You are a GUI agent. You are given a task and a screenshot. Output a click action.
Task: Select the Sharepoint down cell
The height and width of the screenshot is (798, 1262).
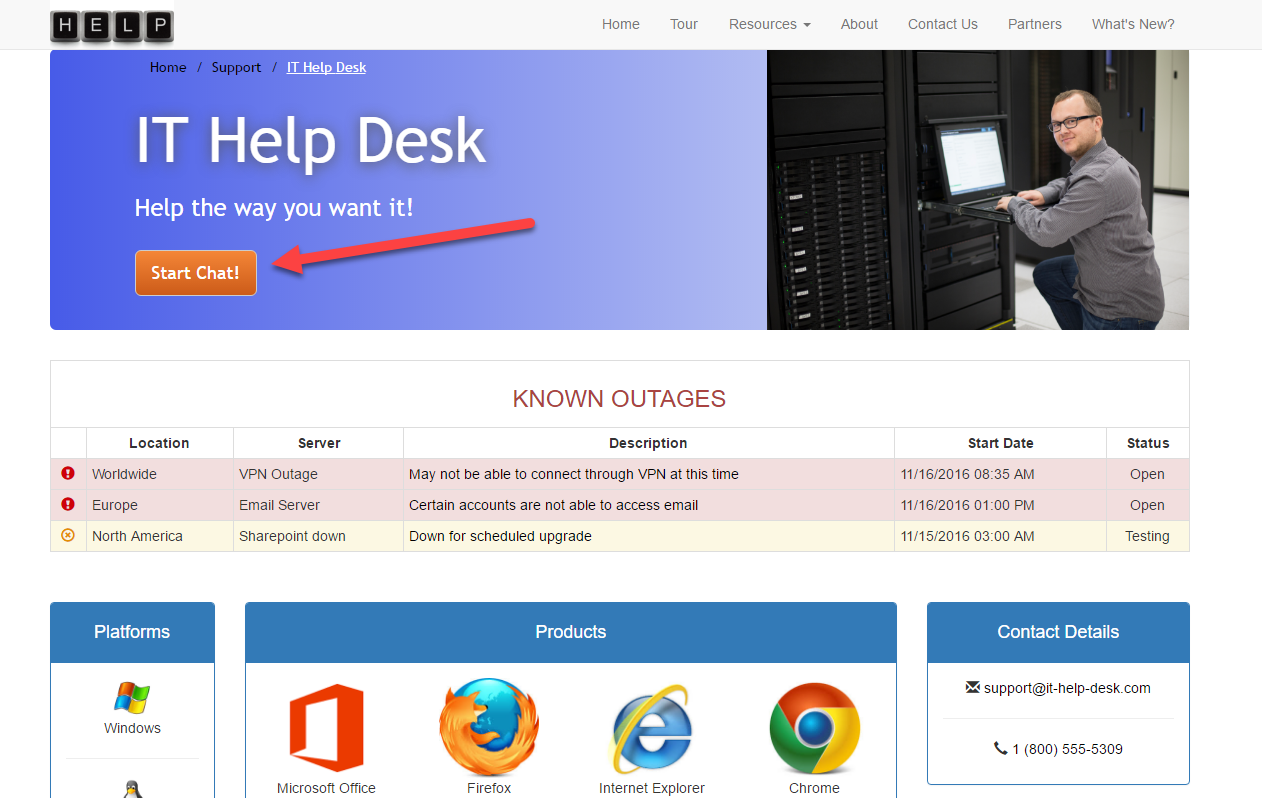319,536
